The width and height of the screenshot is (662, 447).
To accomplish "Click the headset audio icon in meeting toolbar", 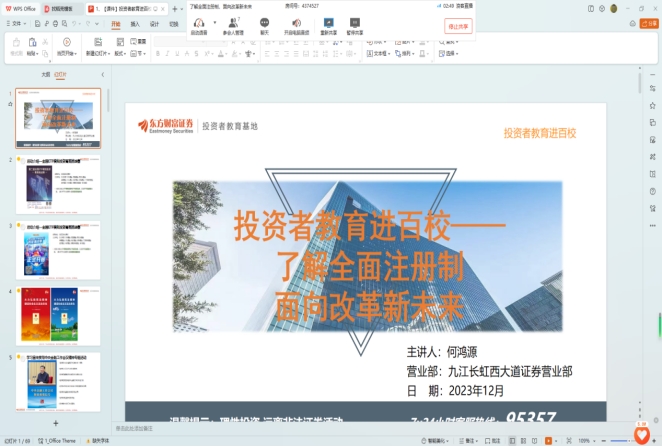I will (x=197, y=22).
